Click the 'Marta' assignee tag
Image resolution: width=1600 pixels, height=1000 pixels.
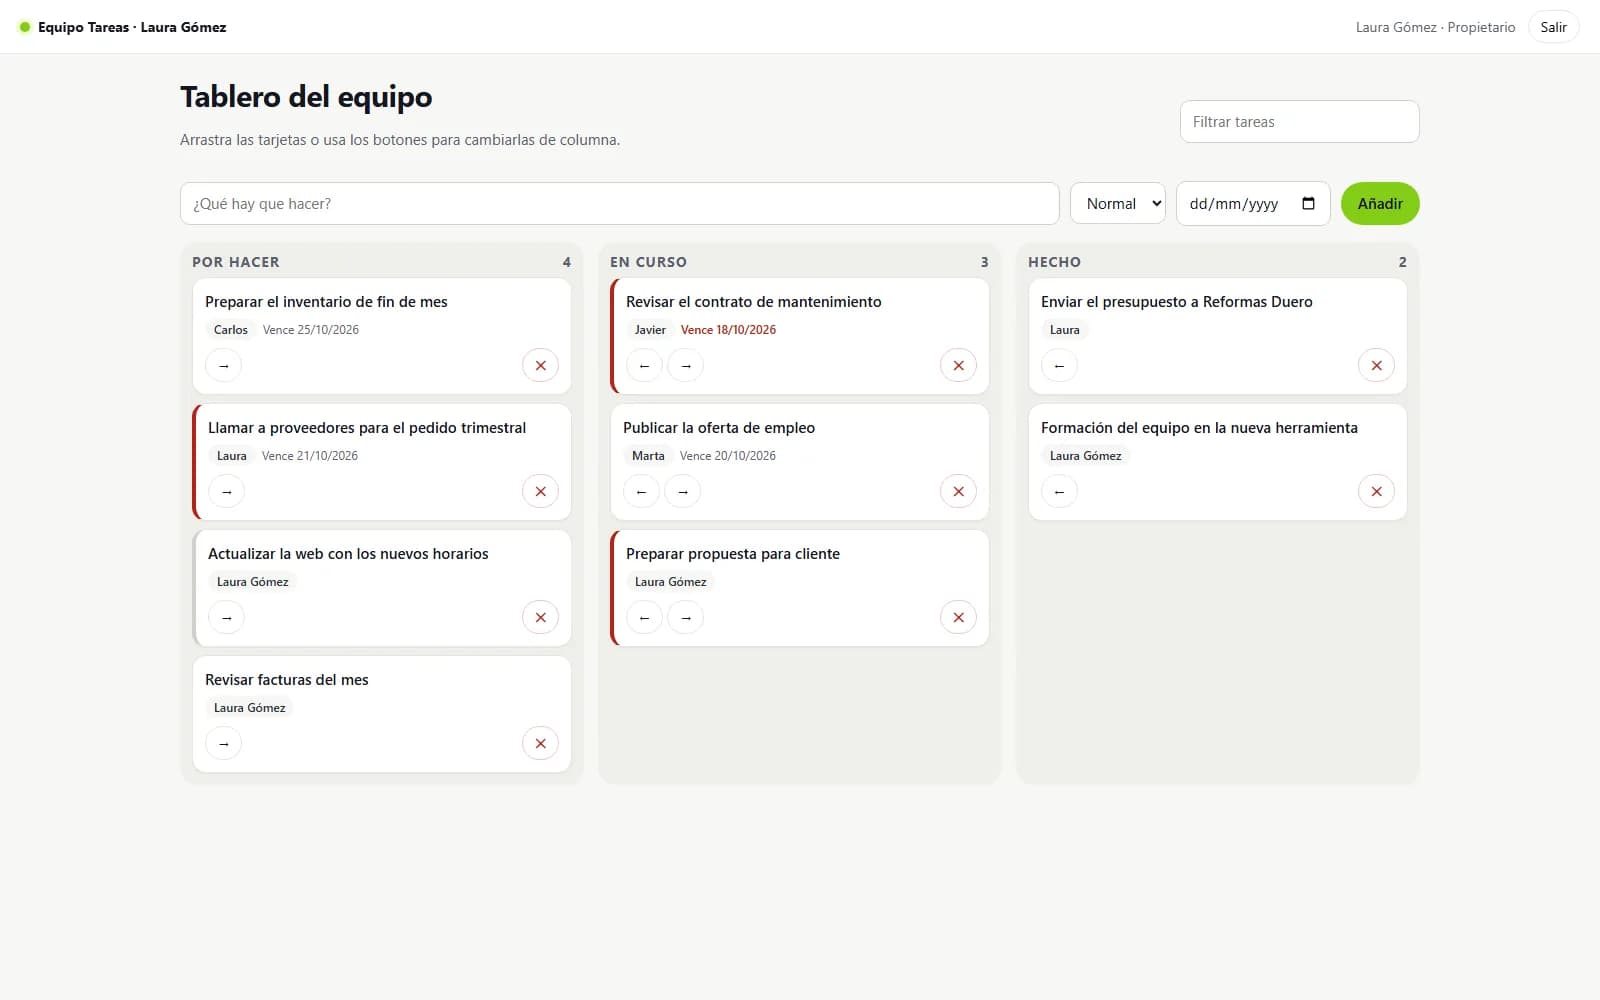pyautogui.click(x=648, y=456)
